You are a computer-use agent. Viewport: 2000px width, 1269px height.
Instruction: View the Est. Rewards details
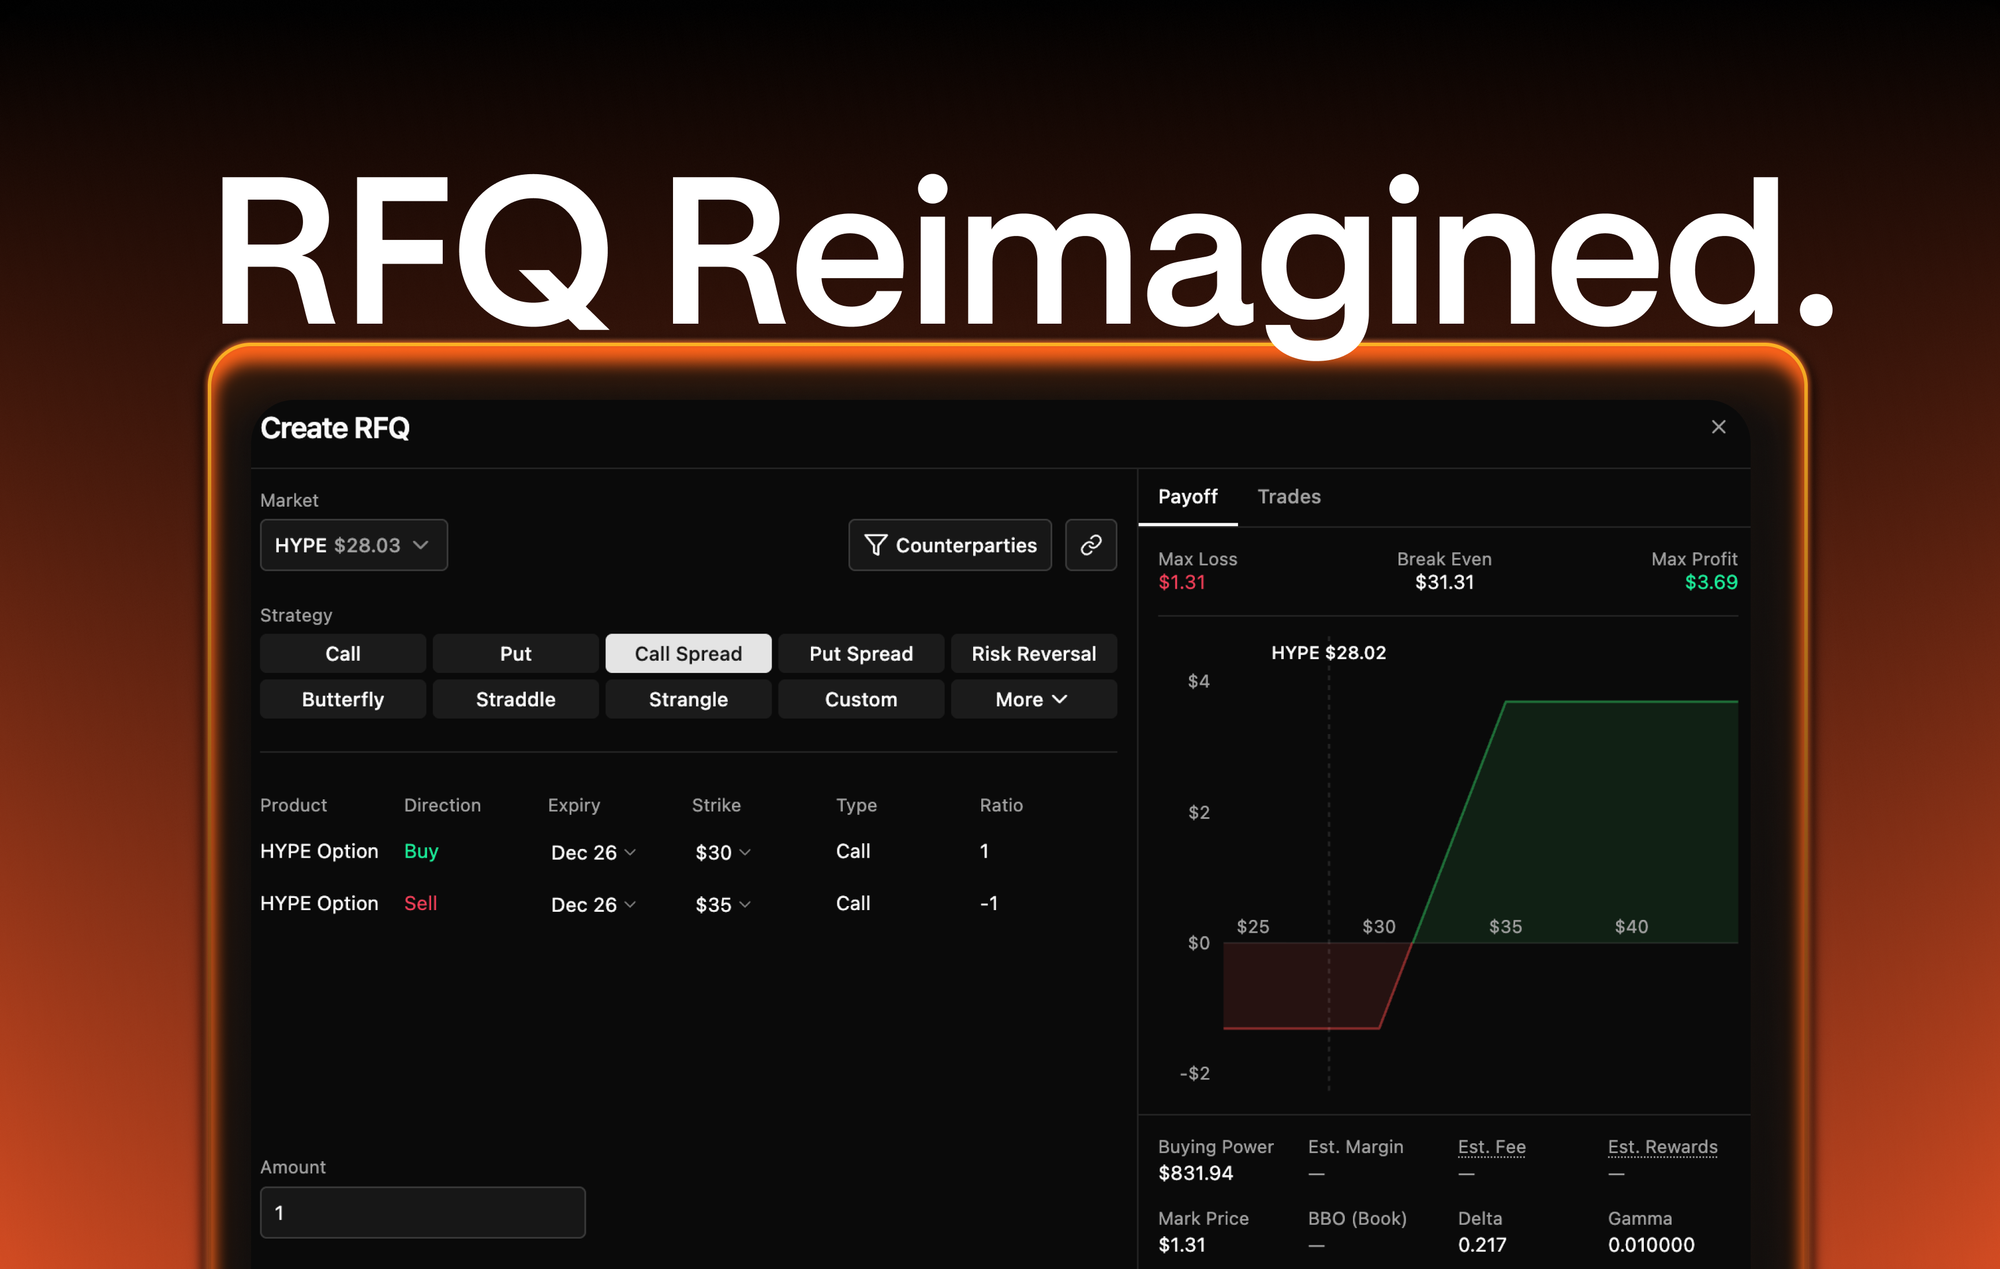click(x=1661, y=1147)
